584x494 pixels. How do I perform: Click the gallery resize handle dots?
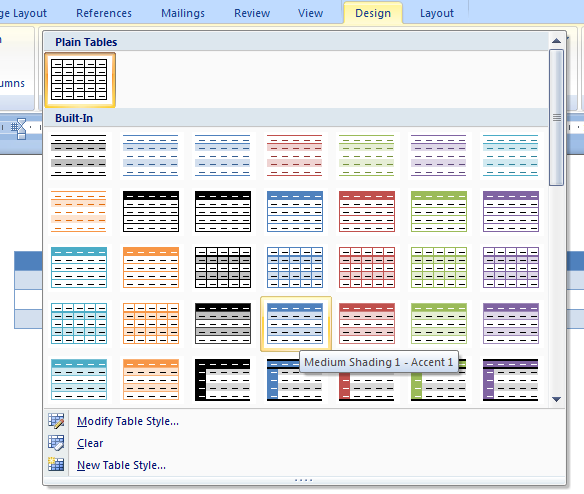[304, 480]
